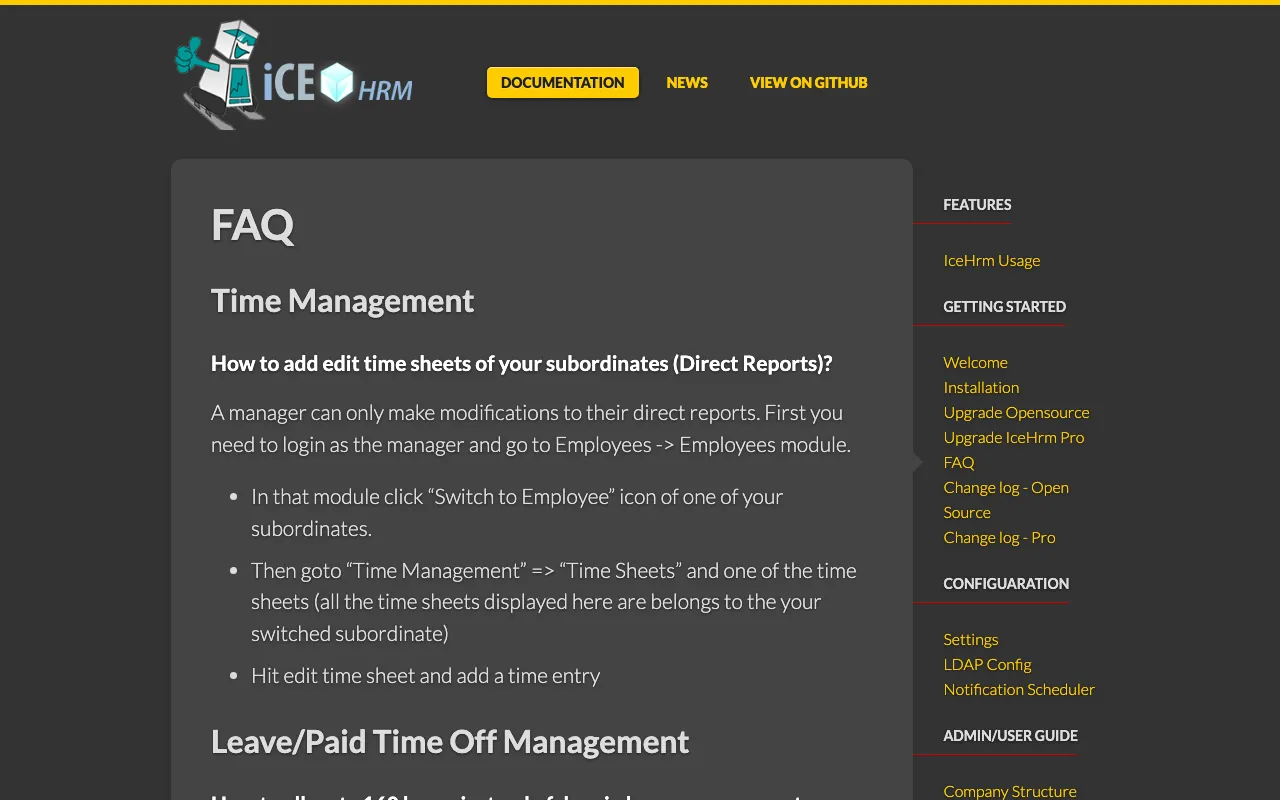Go to the News page
1280x800 pixels.
click(x=687, y=83)
